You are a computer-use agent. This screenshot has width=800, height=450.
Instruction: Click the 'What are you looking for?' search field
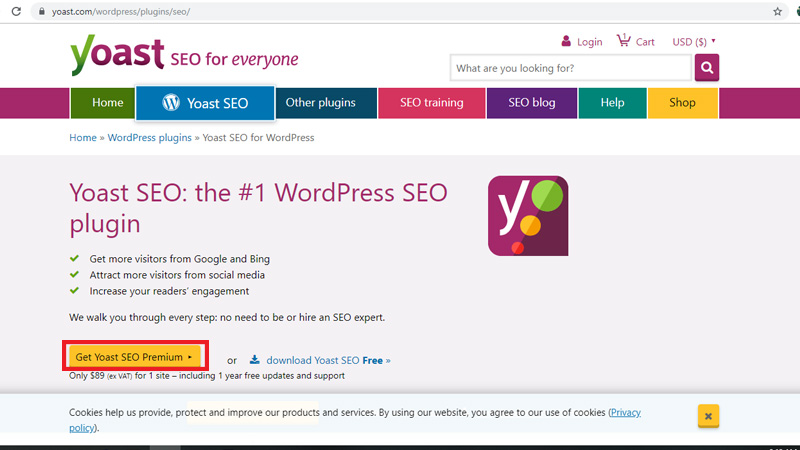pos(570,68)
